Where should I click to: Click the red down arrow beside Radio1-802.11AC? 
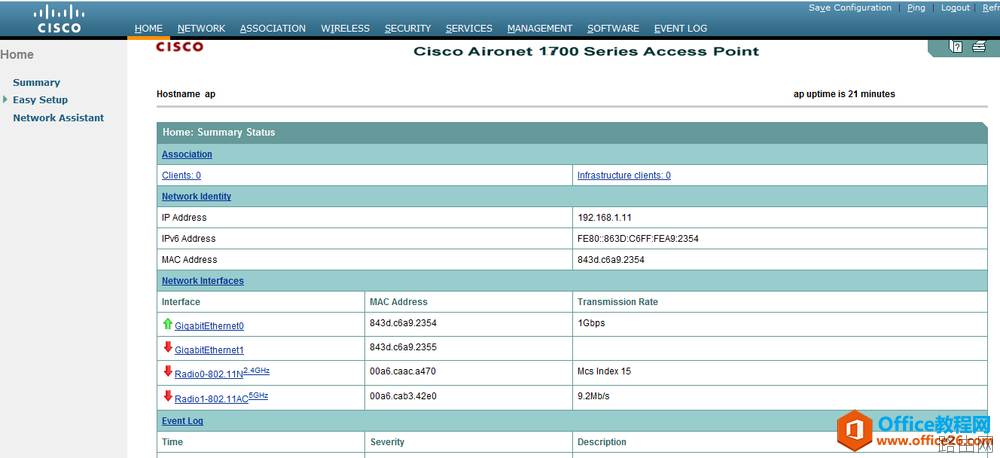(x=168, y=396)
